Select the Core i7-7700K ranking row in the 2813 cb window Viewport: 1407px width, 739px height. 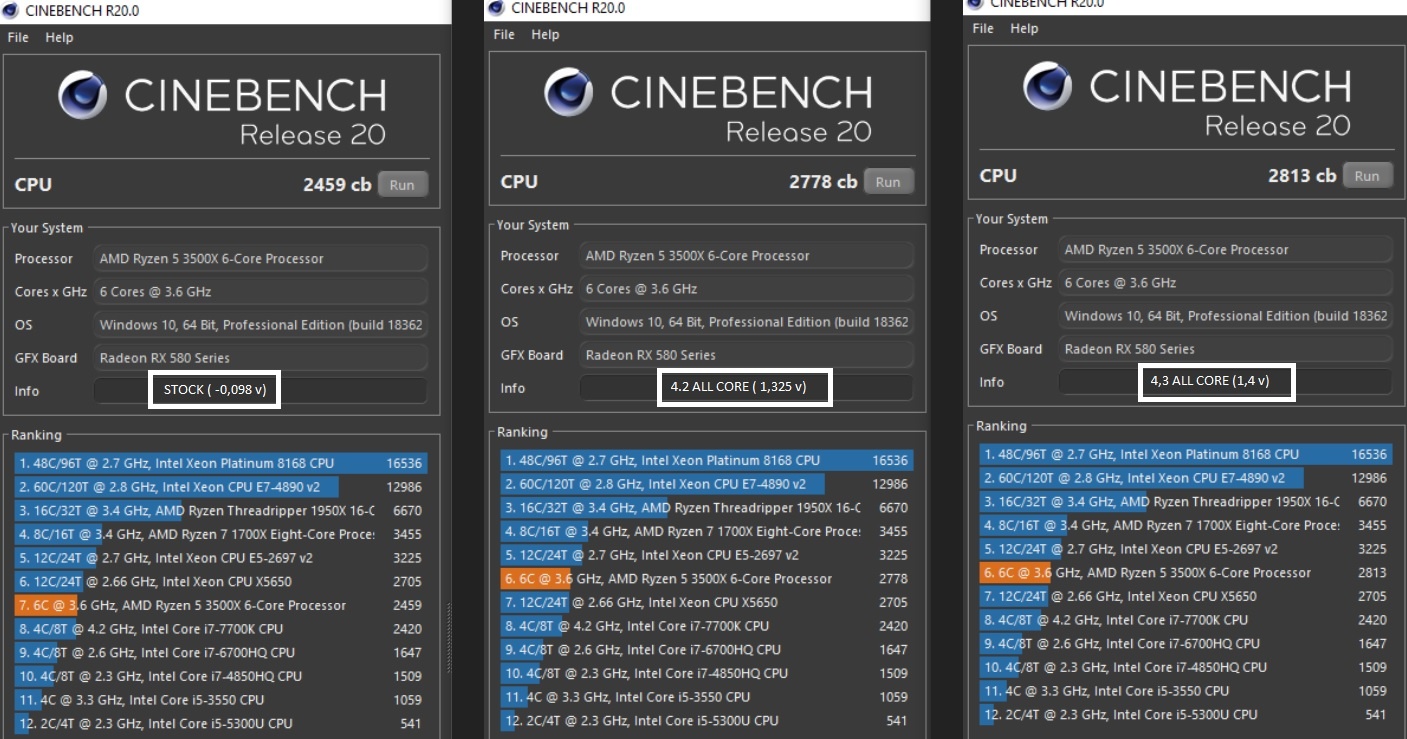pyautogui.click(x=1185, y=620)
